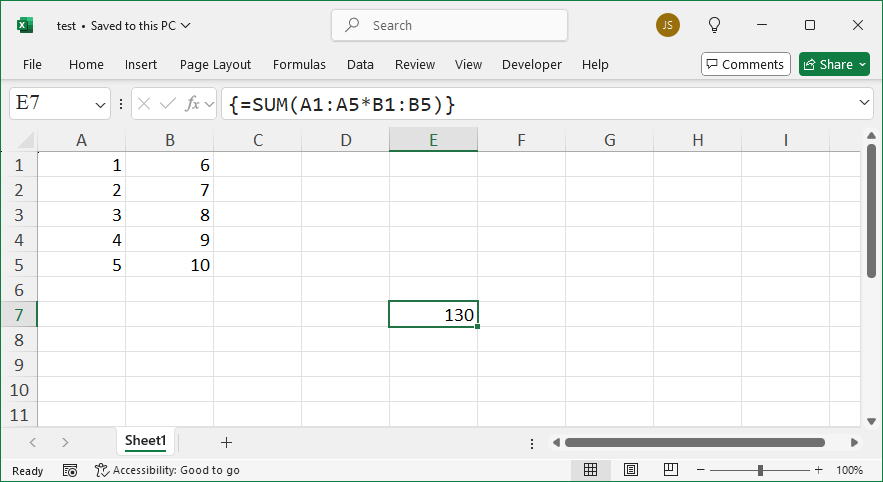Open the Name Box dropdown arrow
The width and height of the screenshot is (883, 482).
(x=100, y=105)
